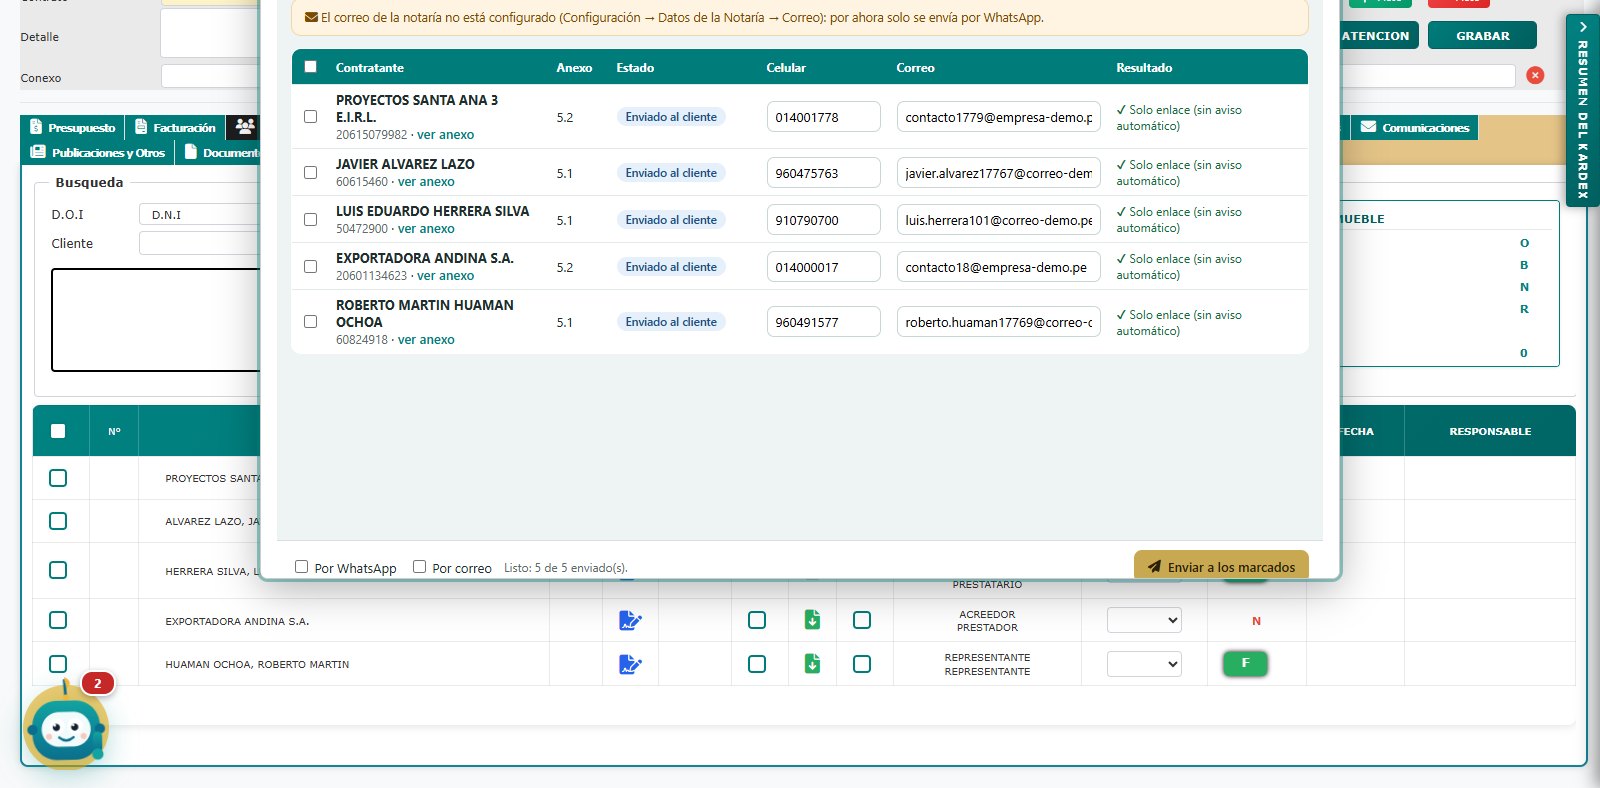Click the envelope icon on Comunicaciones tab
The height and width of the screenshot is (788, 1600).
pos(1368,127)
